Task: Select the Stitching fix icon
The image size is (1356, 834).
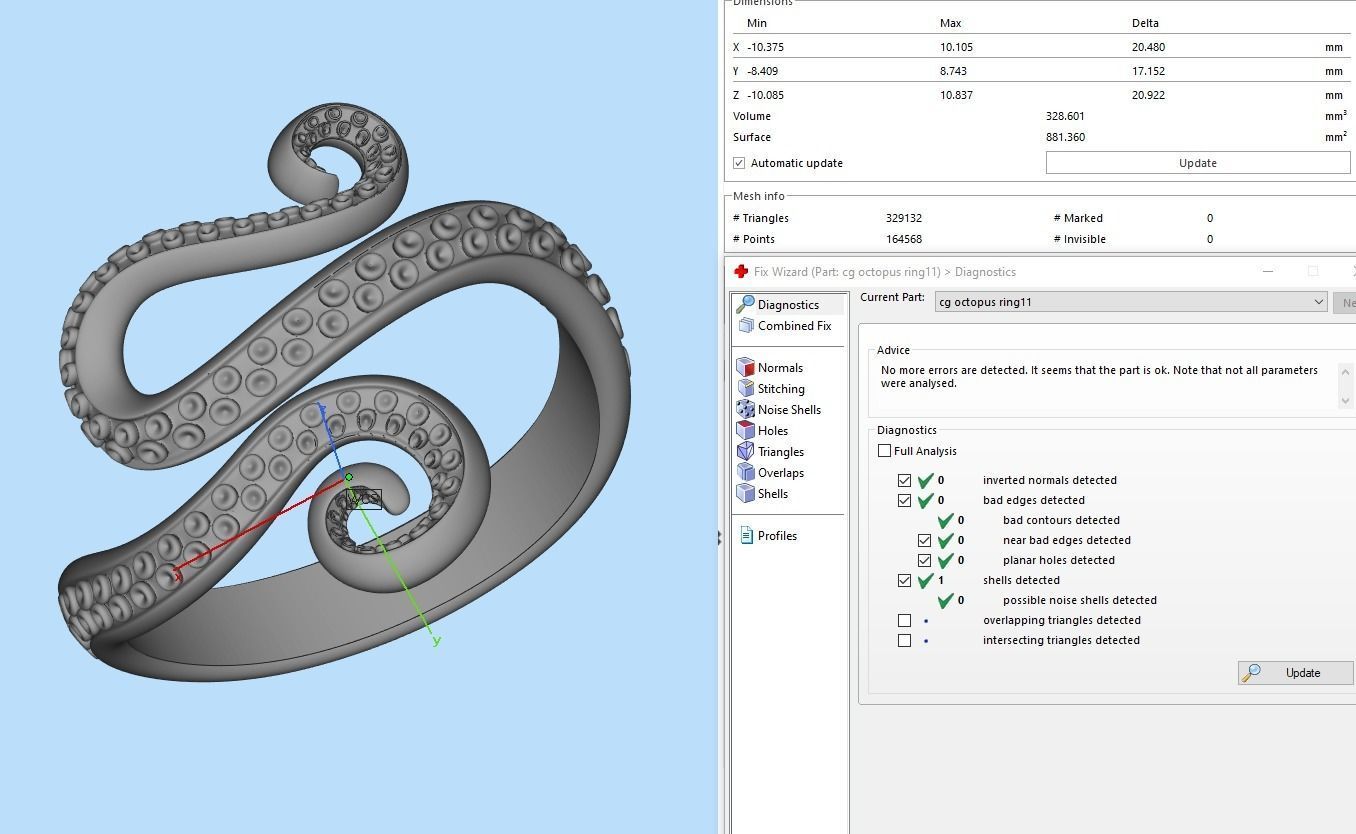Action: pos(745,389)
